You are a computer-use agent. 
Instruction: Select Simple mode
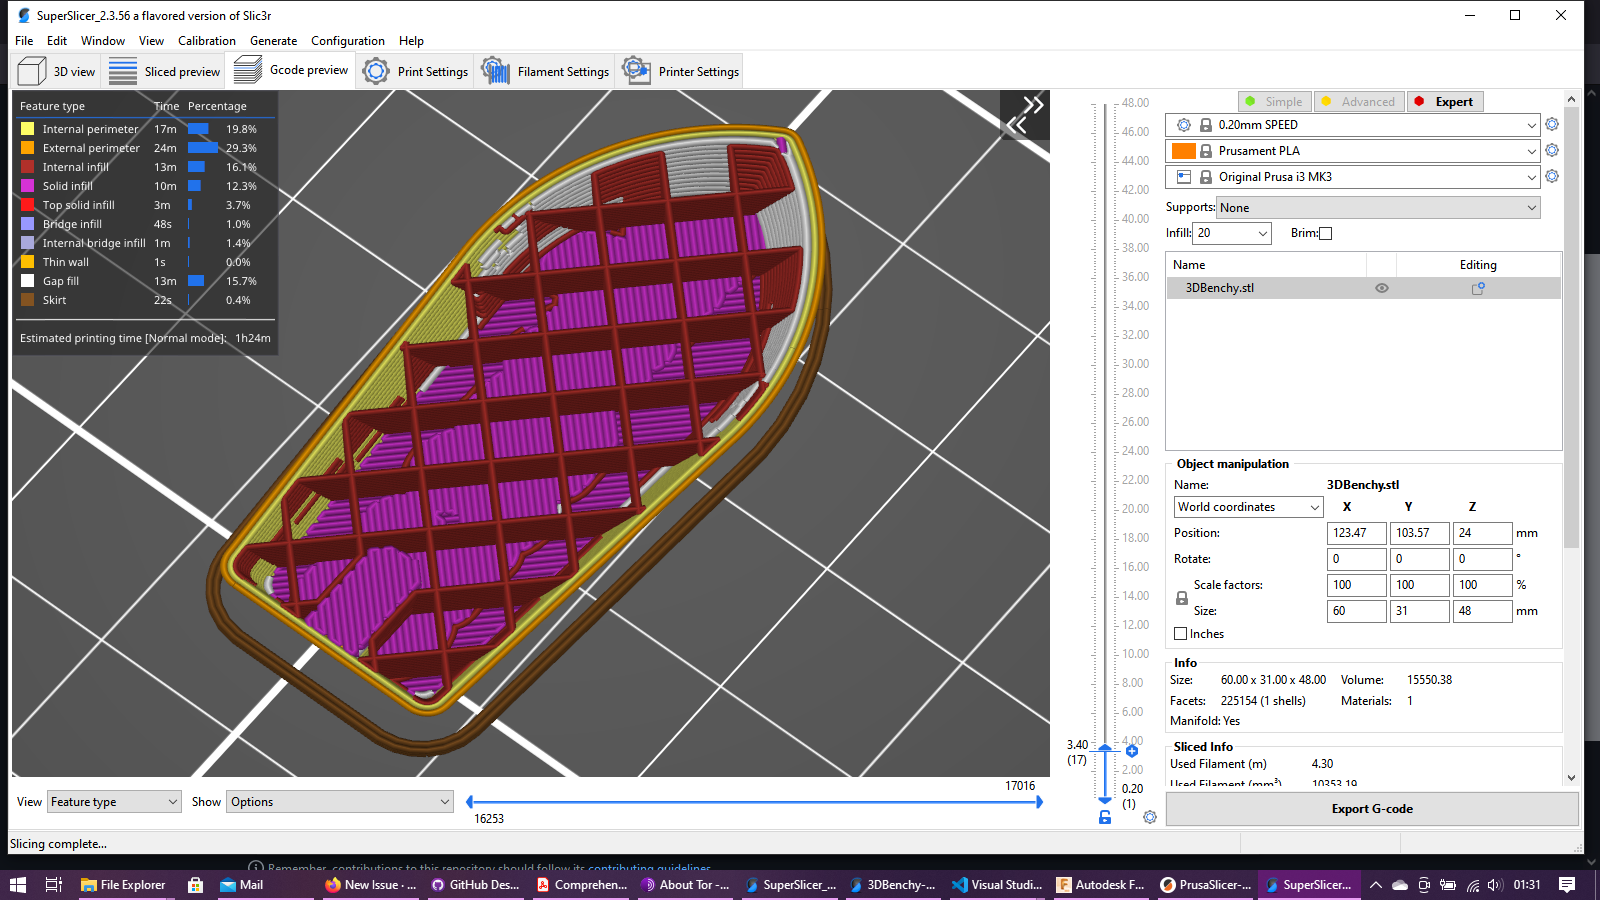click(x=1275, y=102)
